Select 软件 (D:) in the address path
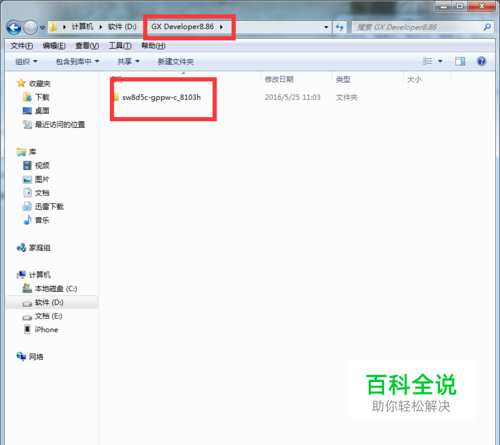The height and width of the screenshot is (445, 500). point(122,27)
